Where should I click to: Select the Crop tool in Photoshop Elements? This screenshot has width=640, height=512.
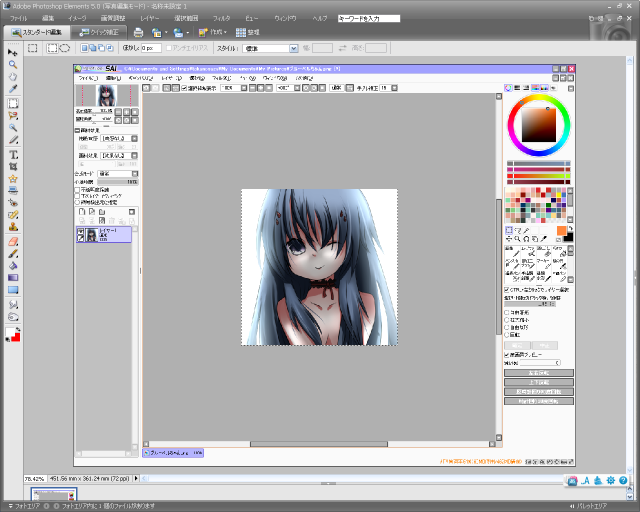pos(13,167)
